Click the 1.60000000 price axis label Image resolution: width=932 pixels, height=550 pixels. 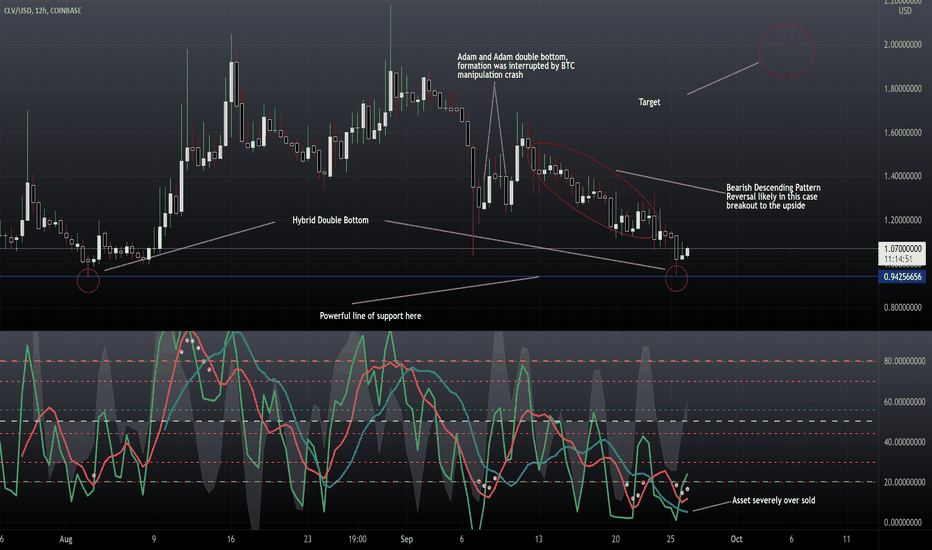902,133
